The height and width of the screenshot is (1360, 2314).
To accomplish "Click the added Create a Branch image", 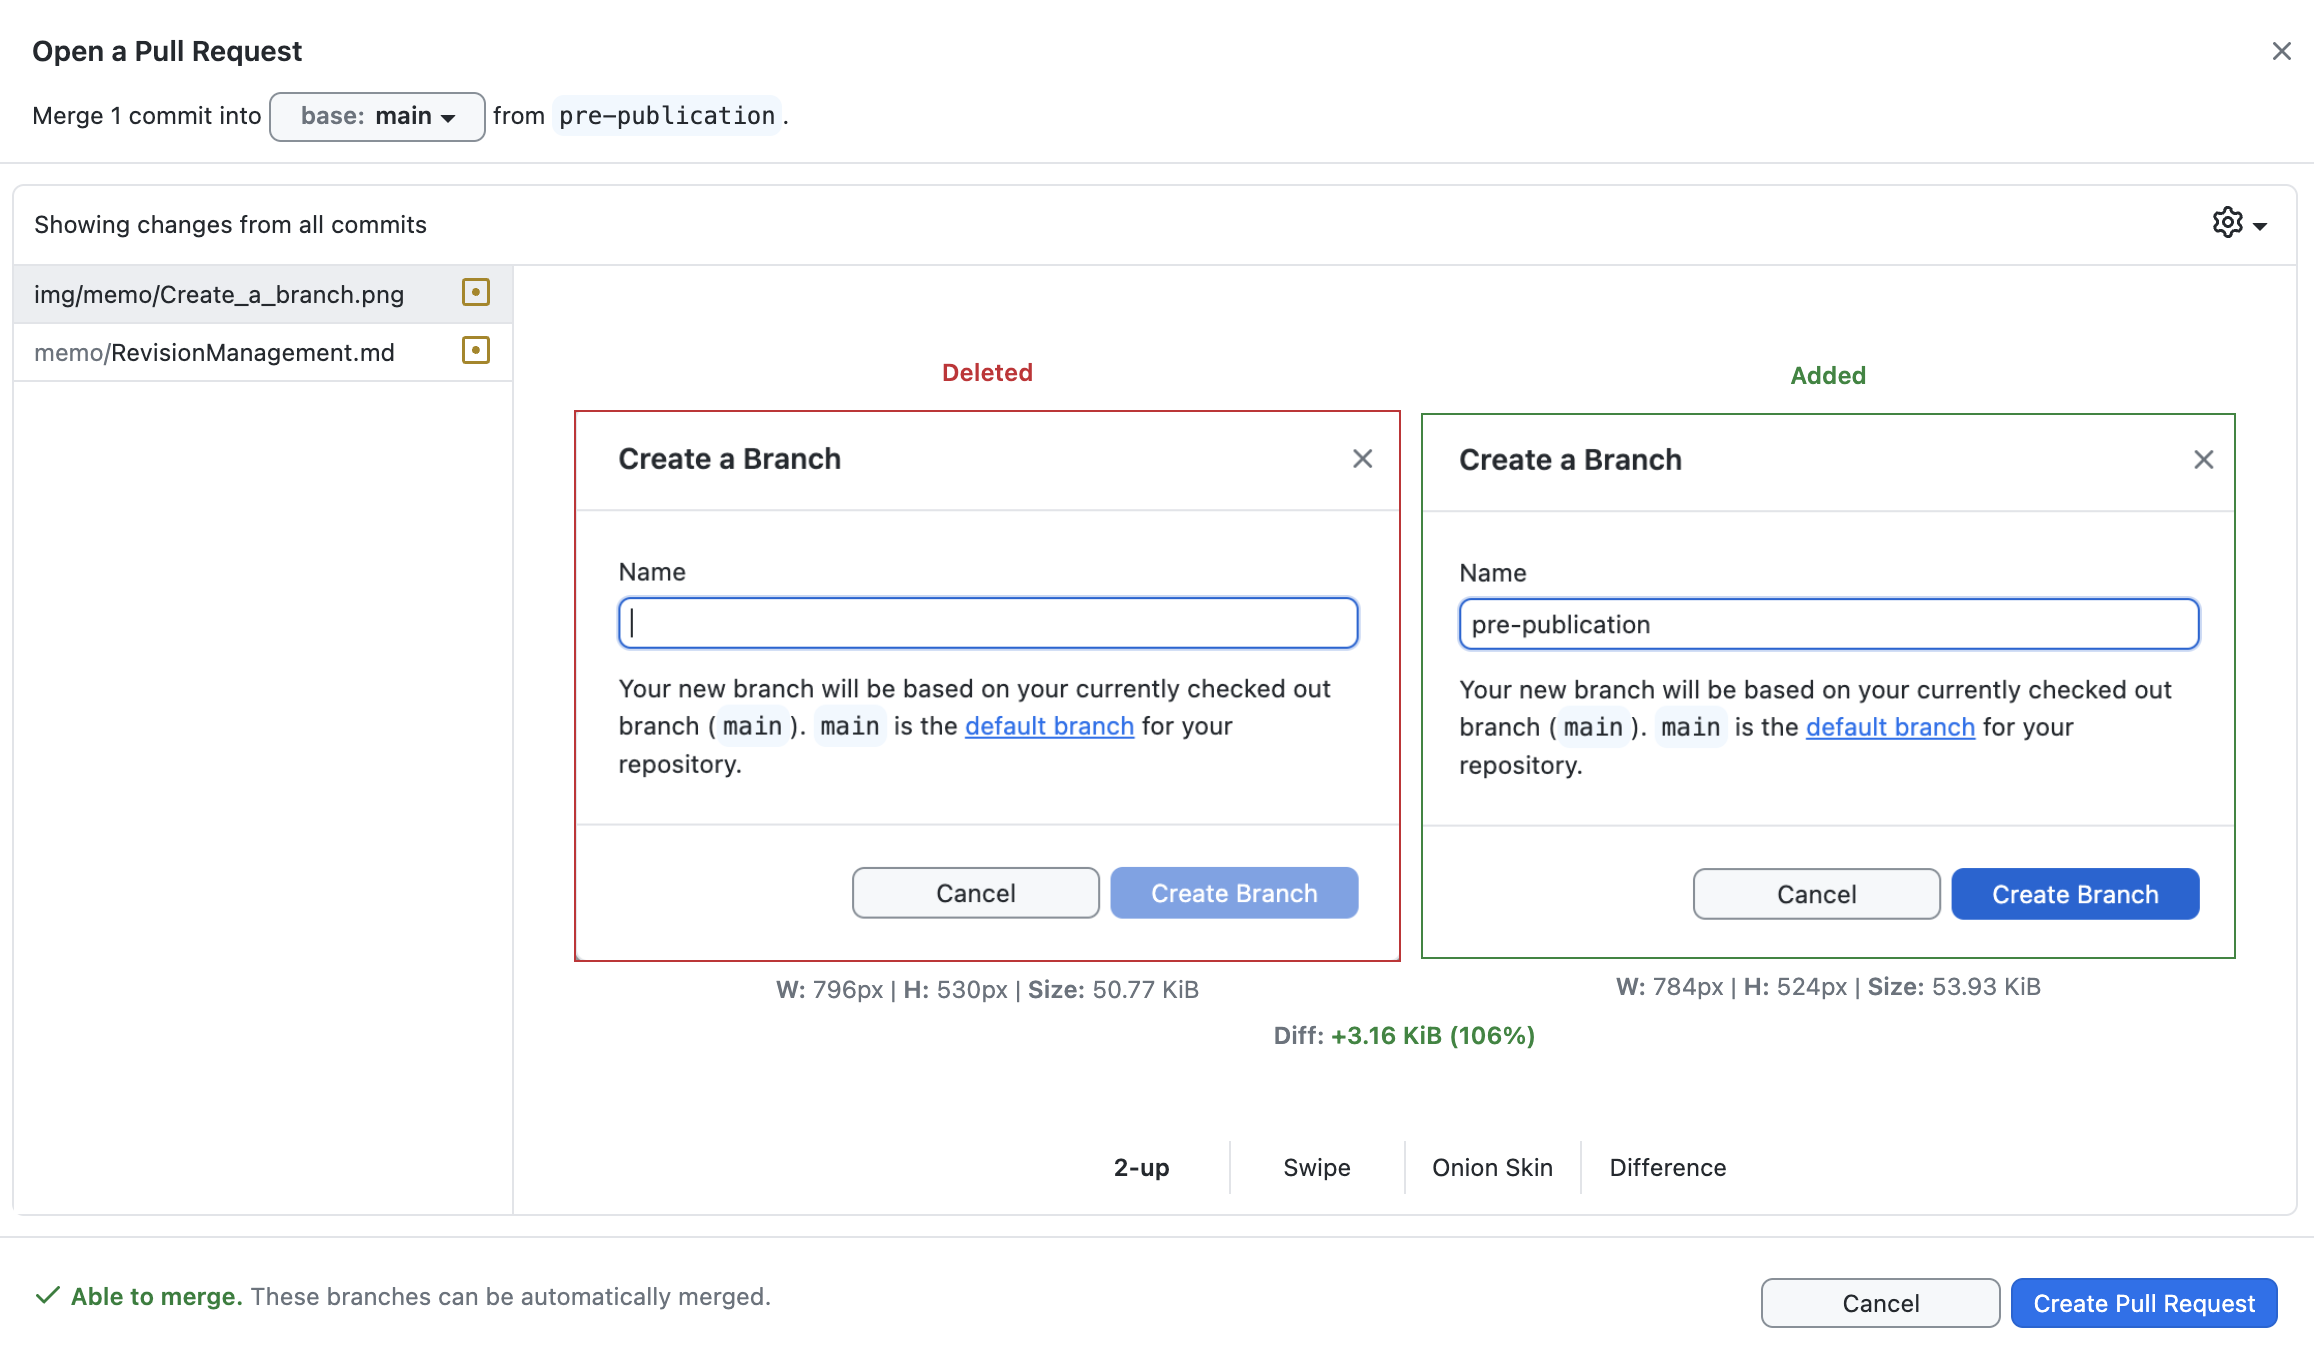I will click(x=1828, y=686).
